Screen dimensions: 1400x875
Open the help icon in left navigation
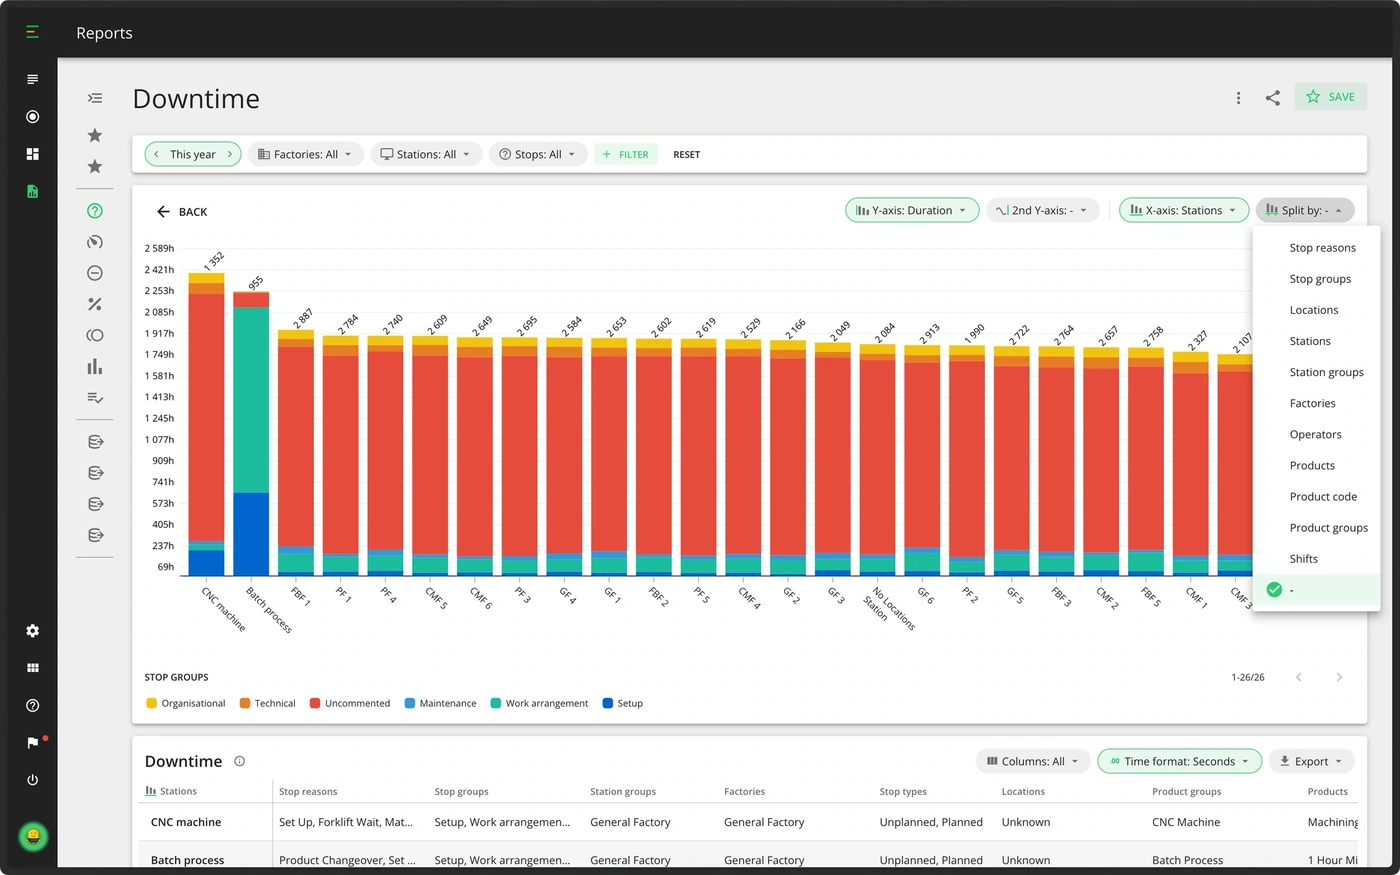point(32,705)
